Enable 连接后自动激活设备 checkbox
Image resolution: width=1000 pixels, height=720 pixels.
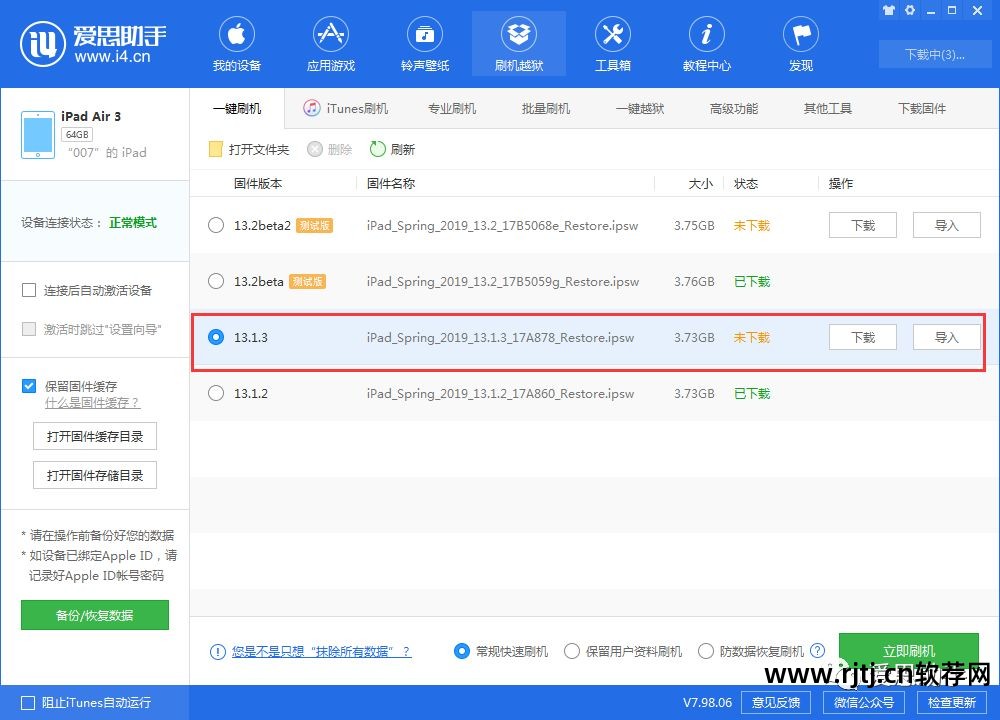pos(29,290)
